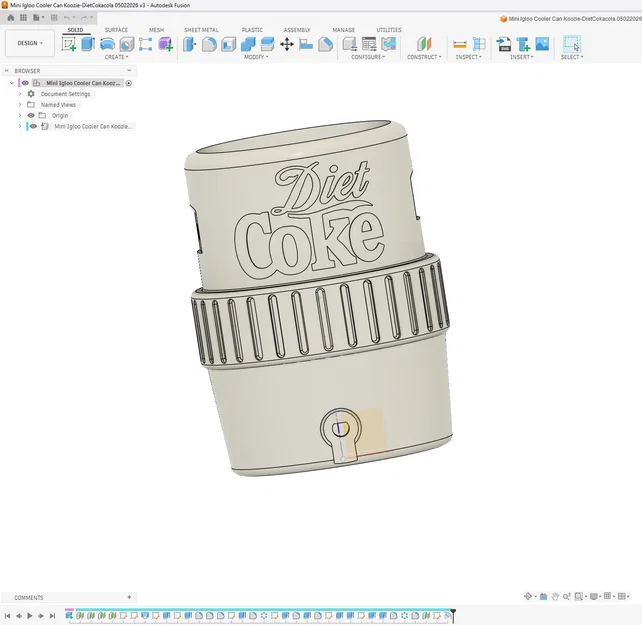Jump to timeline end button
The width and height of the screenshot is (642, 625).
(52, 616)
